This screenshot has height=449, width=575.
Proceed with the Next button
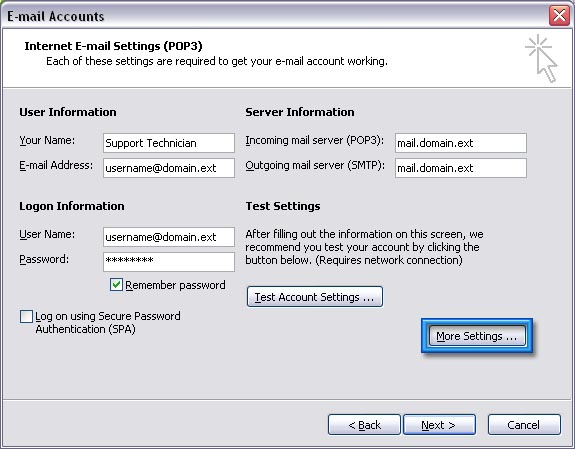pyautogui.click(x=439, y=425)
